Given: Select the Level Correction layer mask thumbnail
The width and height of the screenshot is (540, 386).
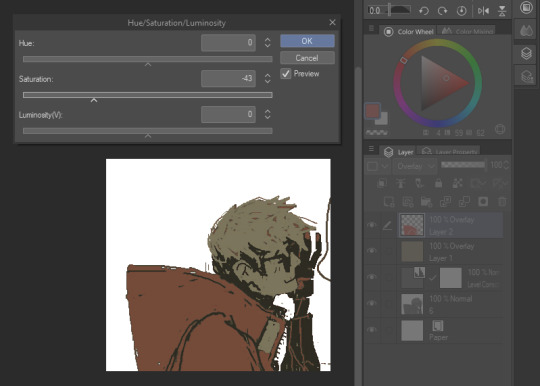Looking at the screenshot, I should click(x=451, y=278).
